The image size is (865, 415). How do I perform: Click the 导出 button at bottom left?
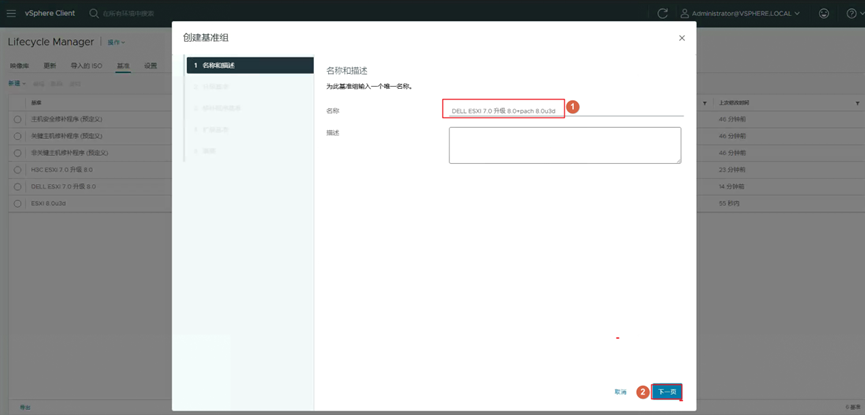tap(25, 407)
